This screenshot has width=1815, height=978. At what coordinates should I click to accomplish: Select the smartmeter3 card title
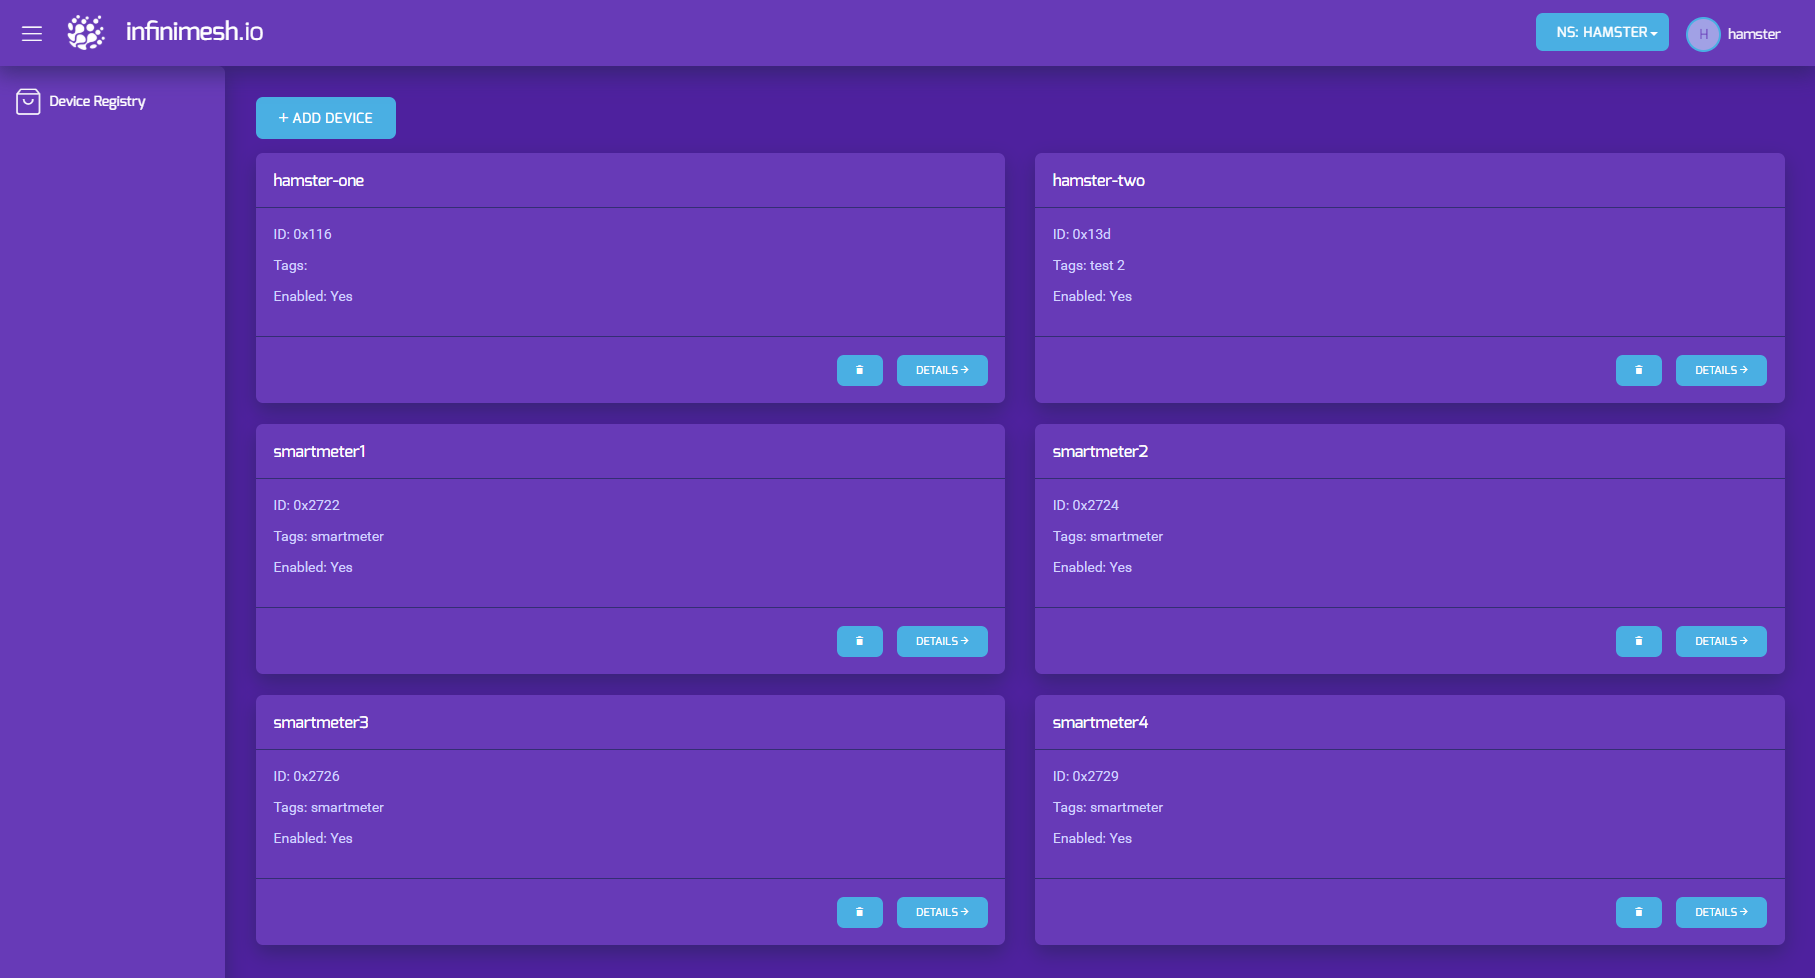321,722
